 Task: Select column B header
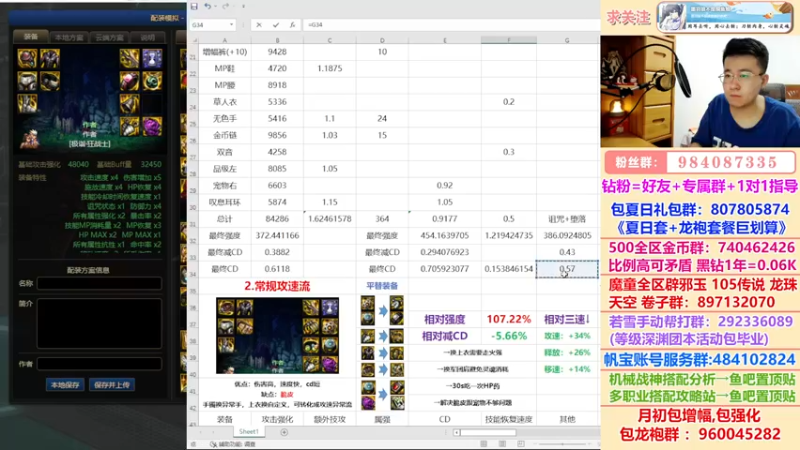277,40
